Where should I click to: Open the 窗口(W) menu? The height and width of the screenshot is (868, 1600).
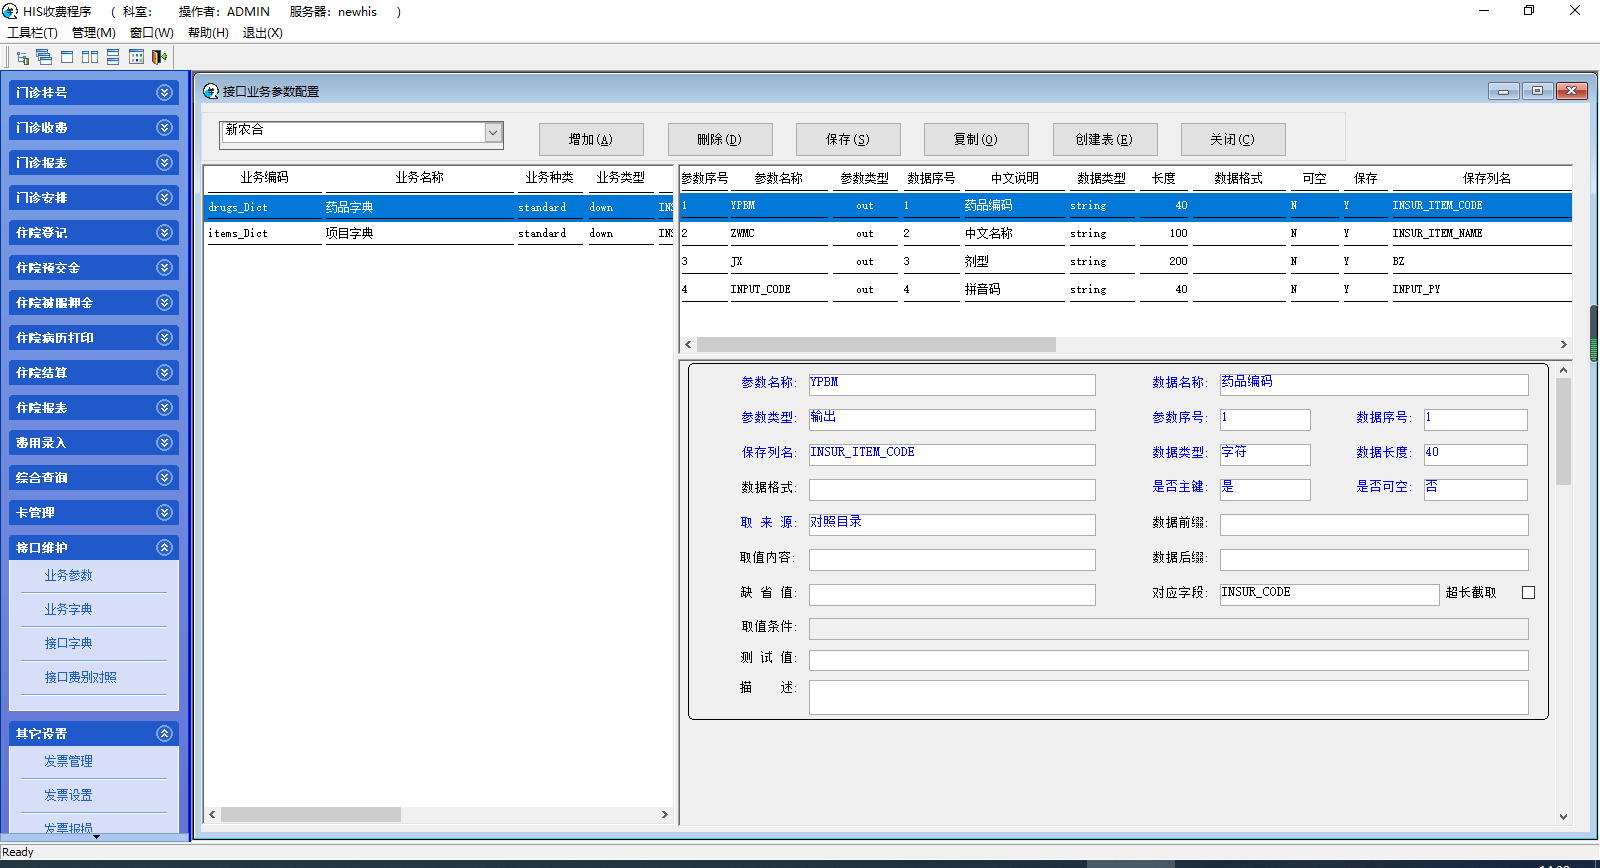click(151, 33)
